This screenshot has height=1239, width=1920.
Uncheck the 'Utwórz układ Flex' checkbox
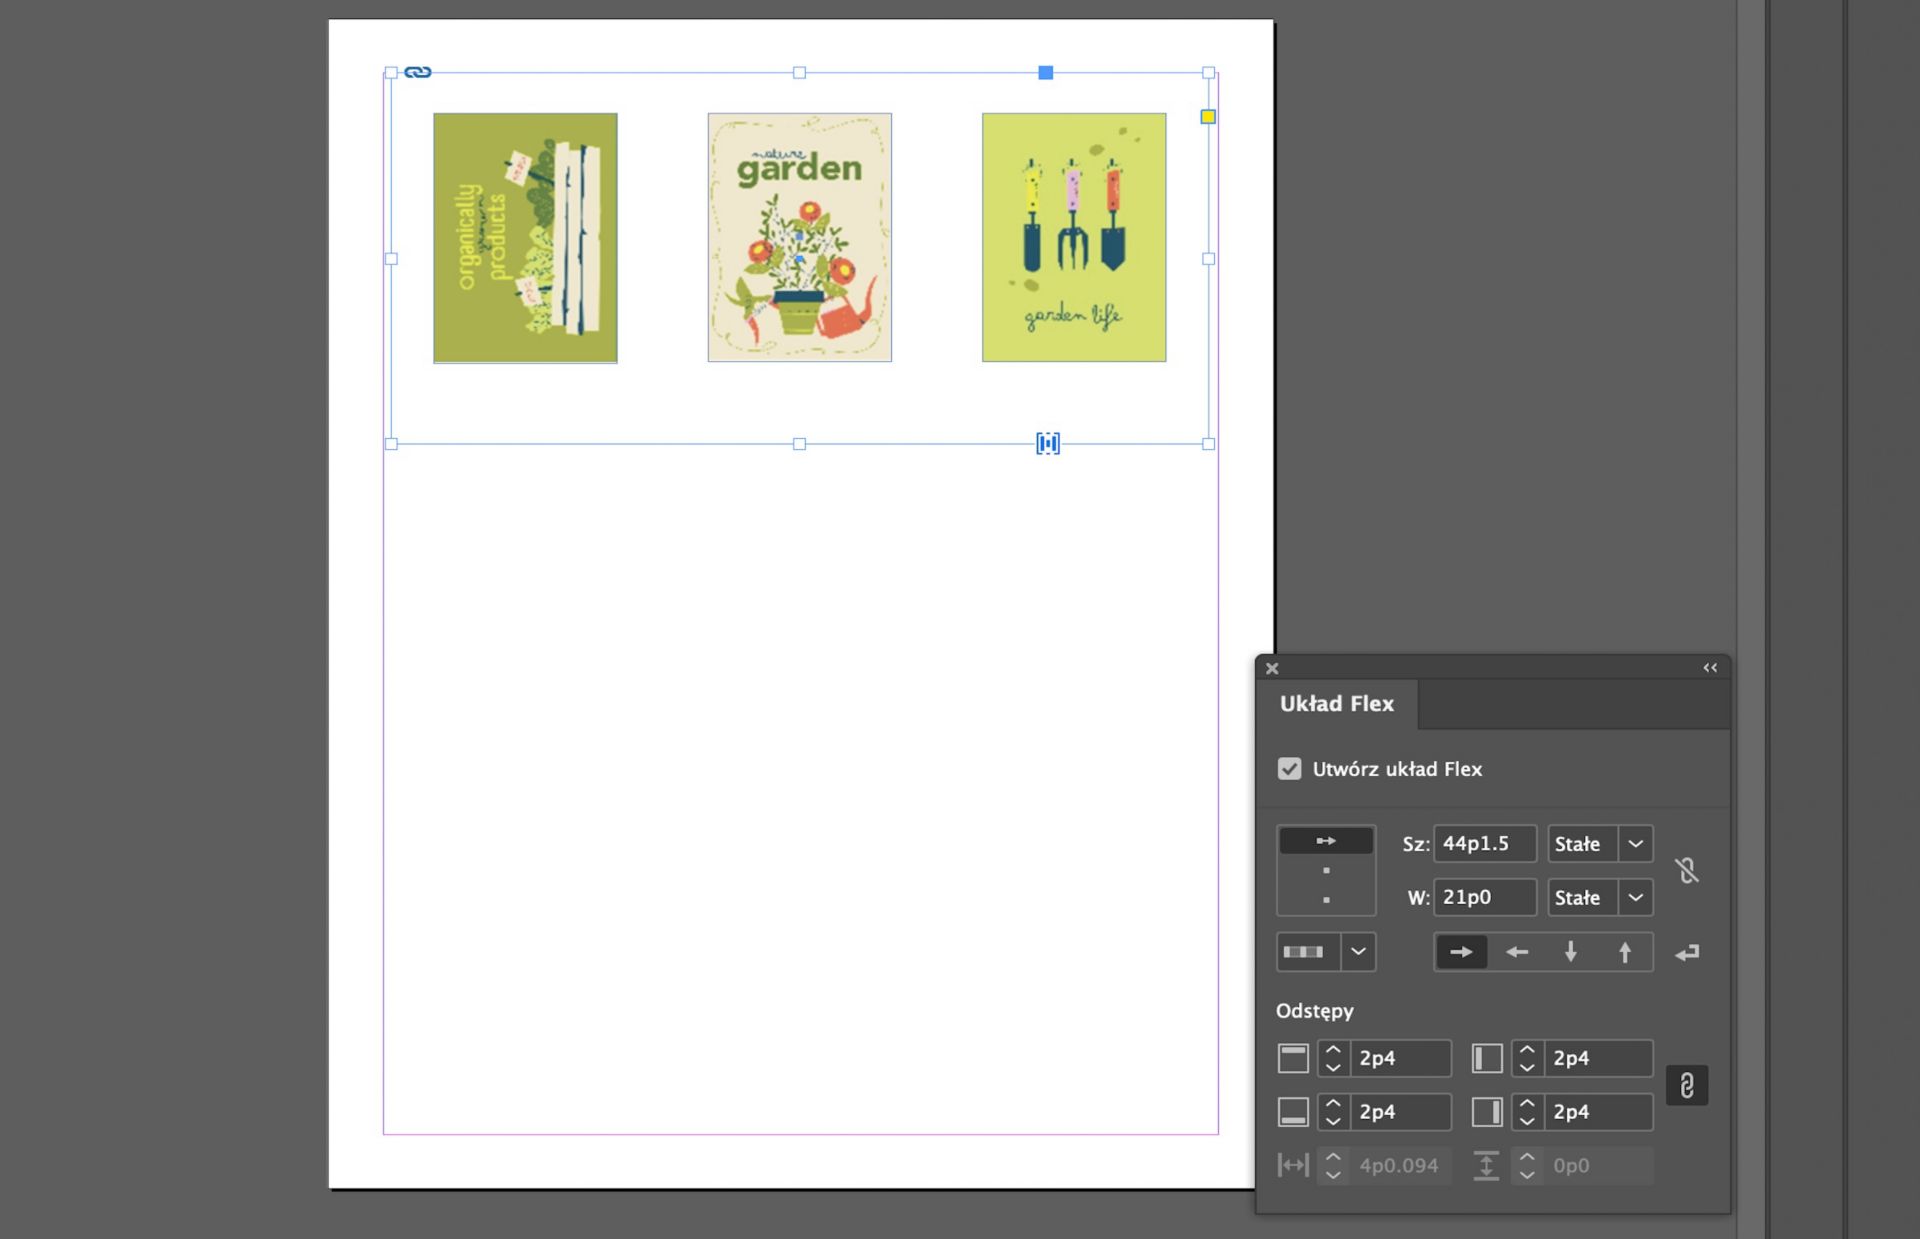[1289, 768]
